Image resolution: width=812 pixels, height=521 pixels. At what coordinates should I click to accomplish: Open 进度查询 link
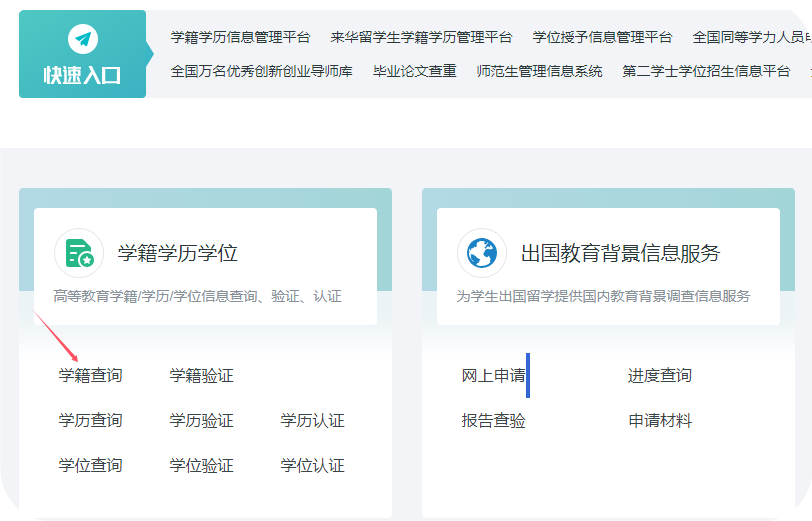click(x=659, y=376)
